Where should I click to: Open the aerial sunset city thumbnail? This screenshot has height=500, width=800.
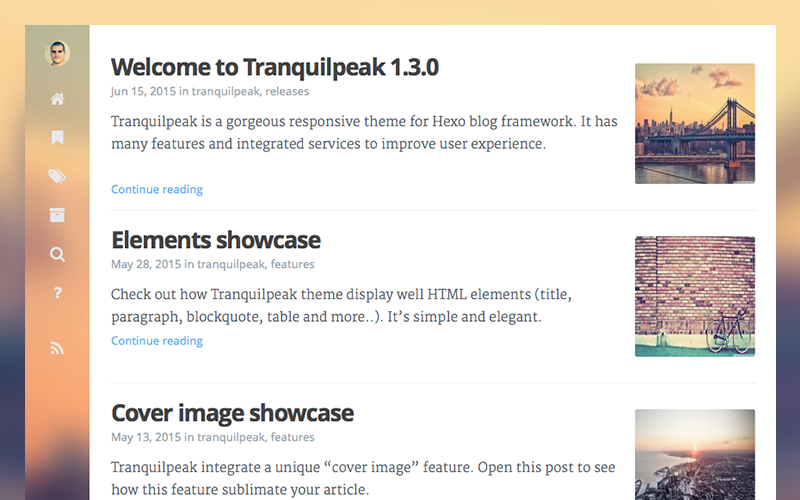click(695, 455)
